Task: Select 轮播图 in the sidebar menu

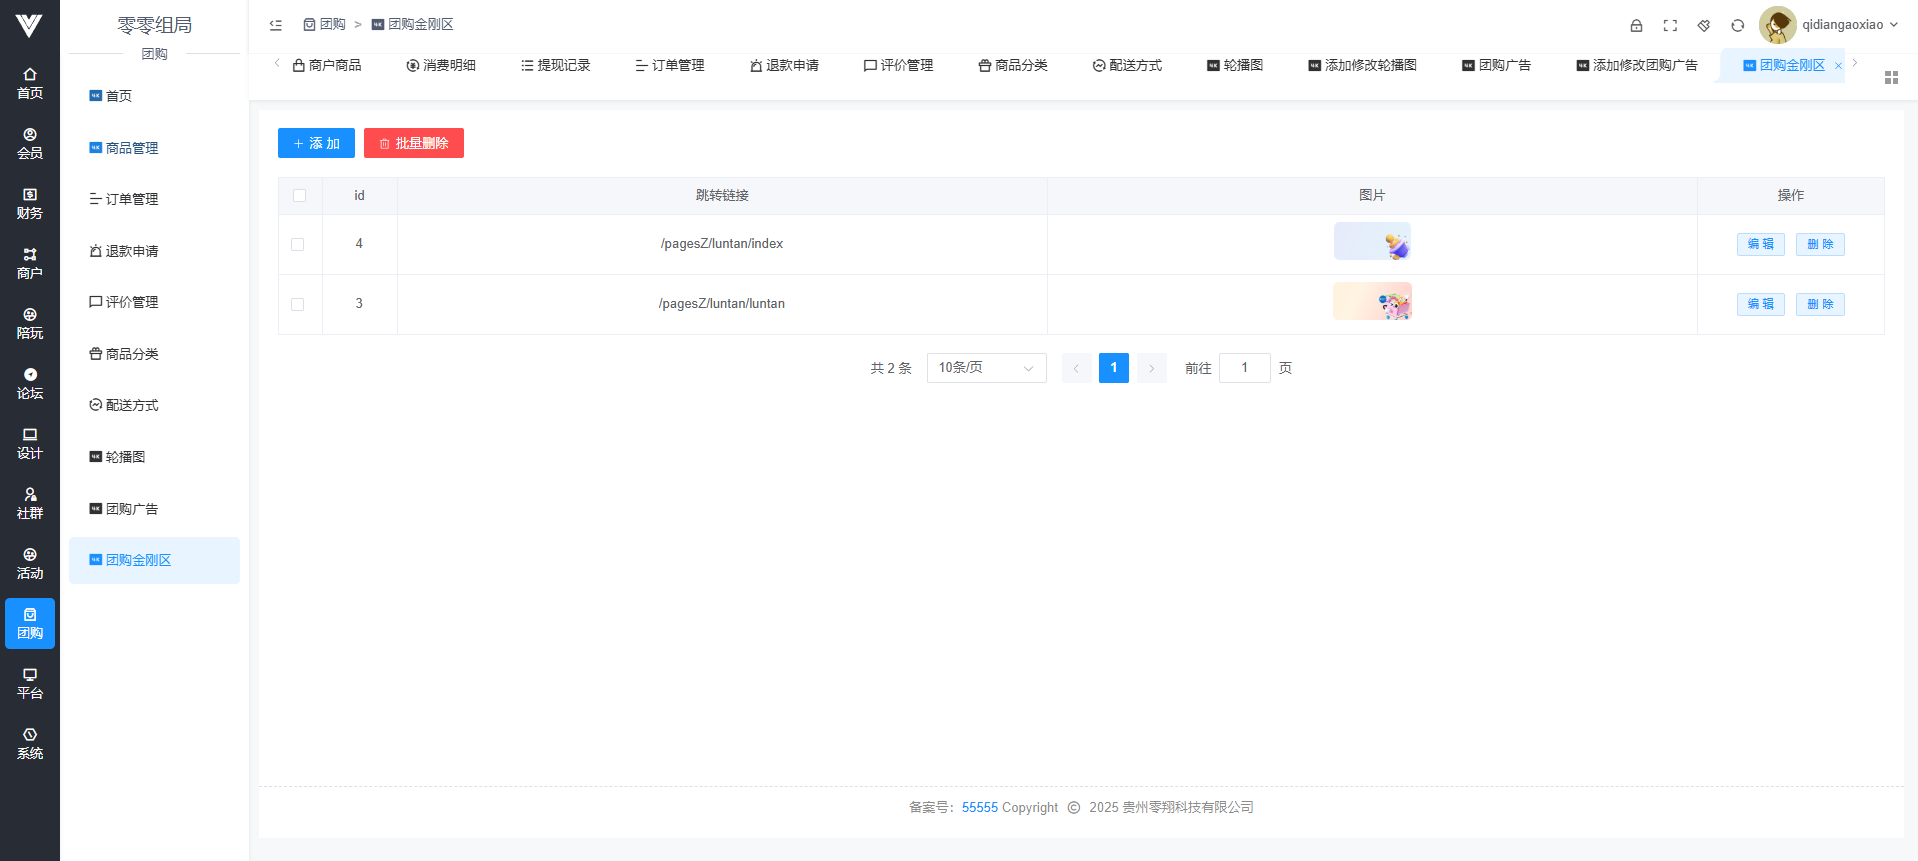Action: coord(125,457)
